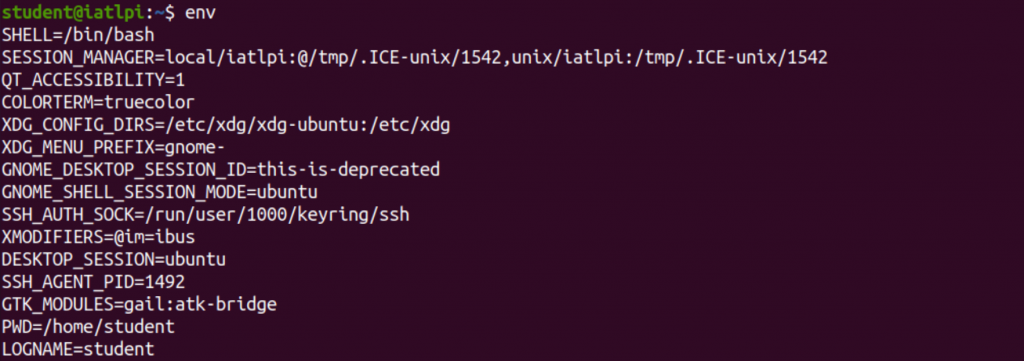Click the GTK_MODULES=gail:atk-bridge line
The image size is (1024, 361).
pyautogui.click(x=139, y=304)
